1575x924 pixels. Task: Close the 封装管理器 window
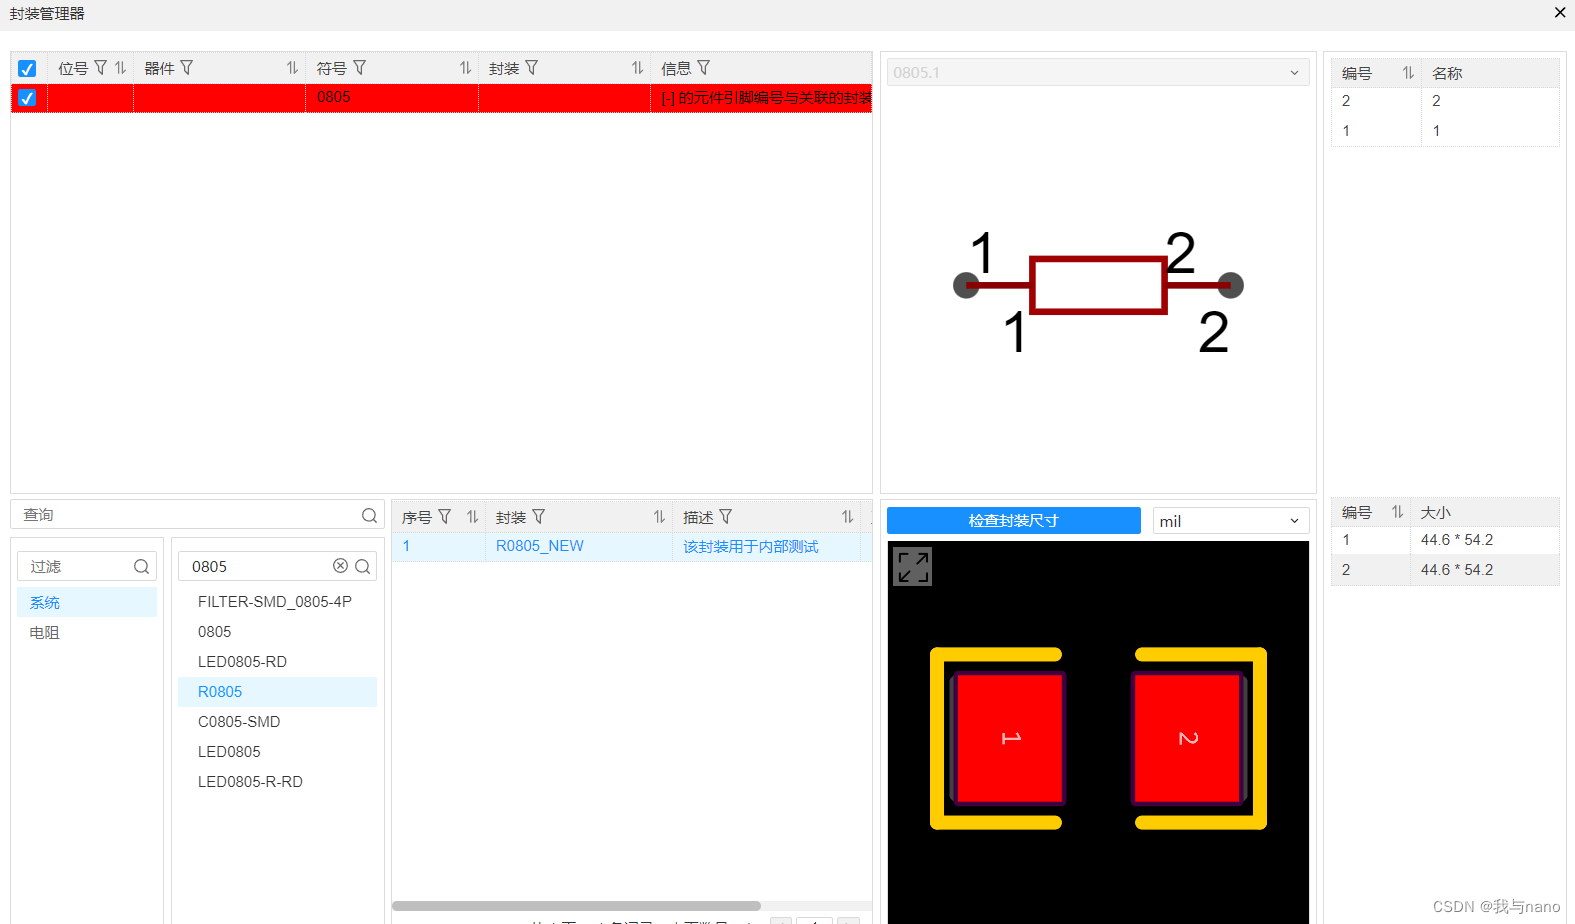(1560, 13)
